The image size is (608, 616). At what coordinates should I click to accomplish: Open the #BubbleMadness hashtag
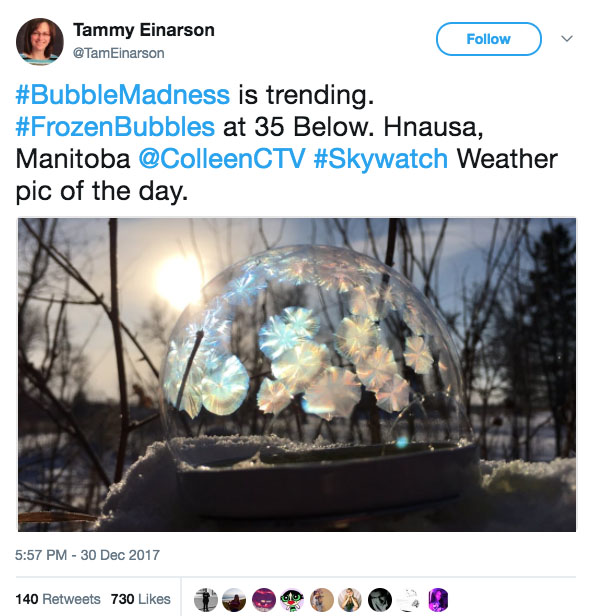(123, 95)
